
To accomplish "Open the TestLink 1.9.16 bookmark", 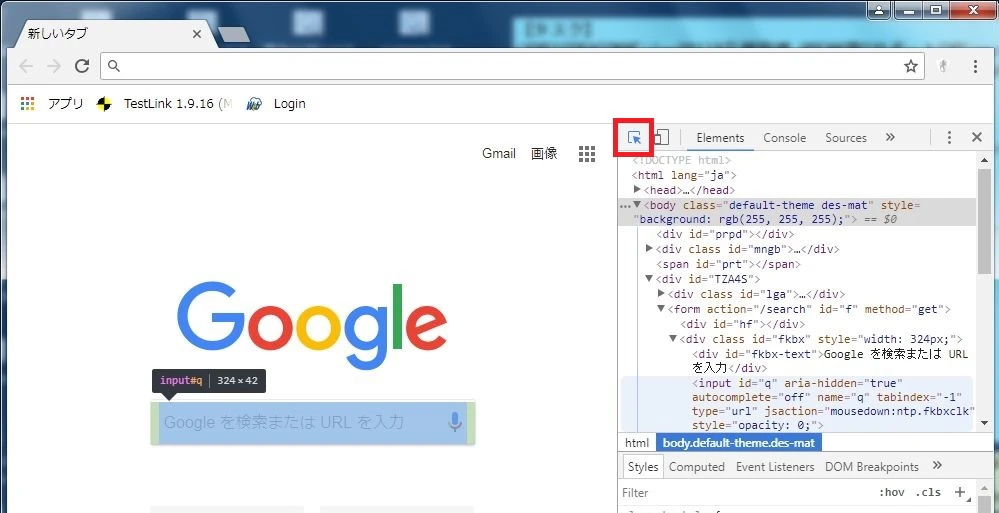I will (164, 104).
